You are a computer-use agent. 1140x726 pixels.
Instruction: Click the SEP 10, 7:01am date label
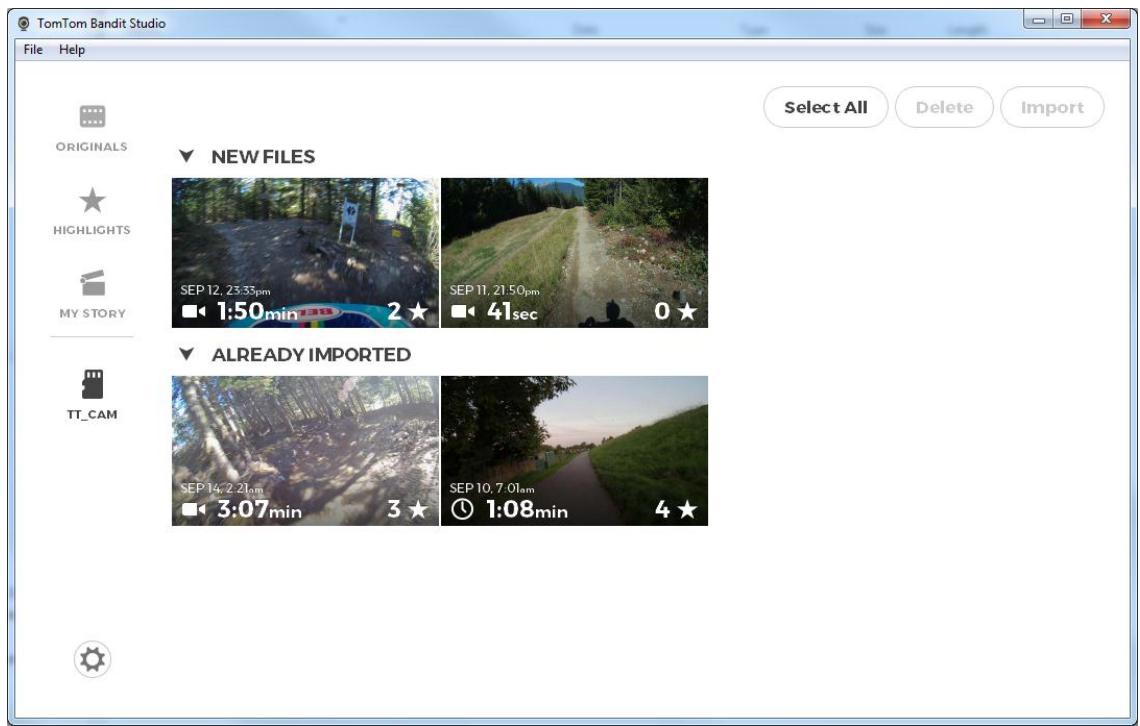coord(491,488)
